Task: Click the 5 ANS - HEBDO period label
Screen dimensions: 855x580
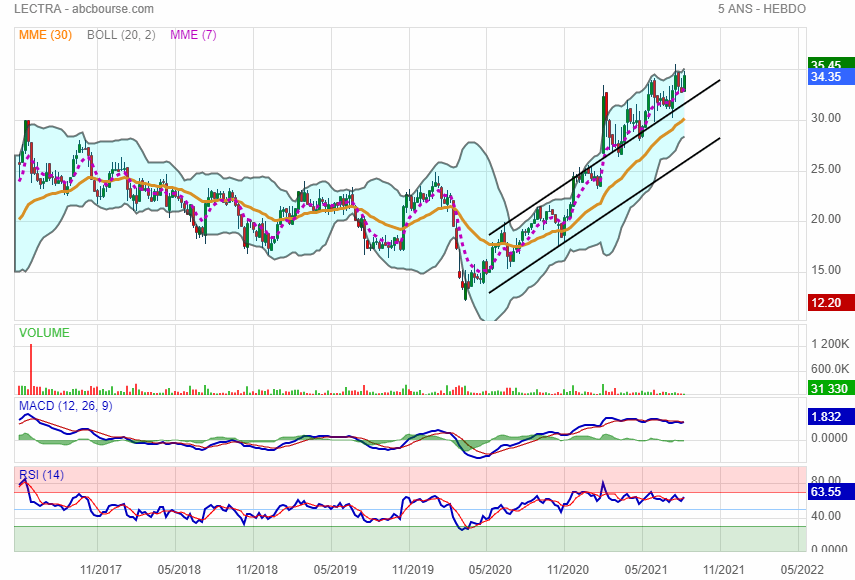Action: tap(762, 9)
